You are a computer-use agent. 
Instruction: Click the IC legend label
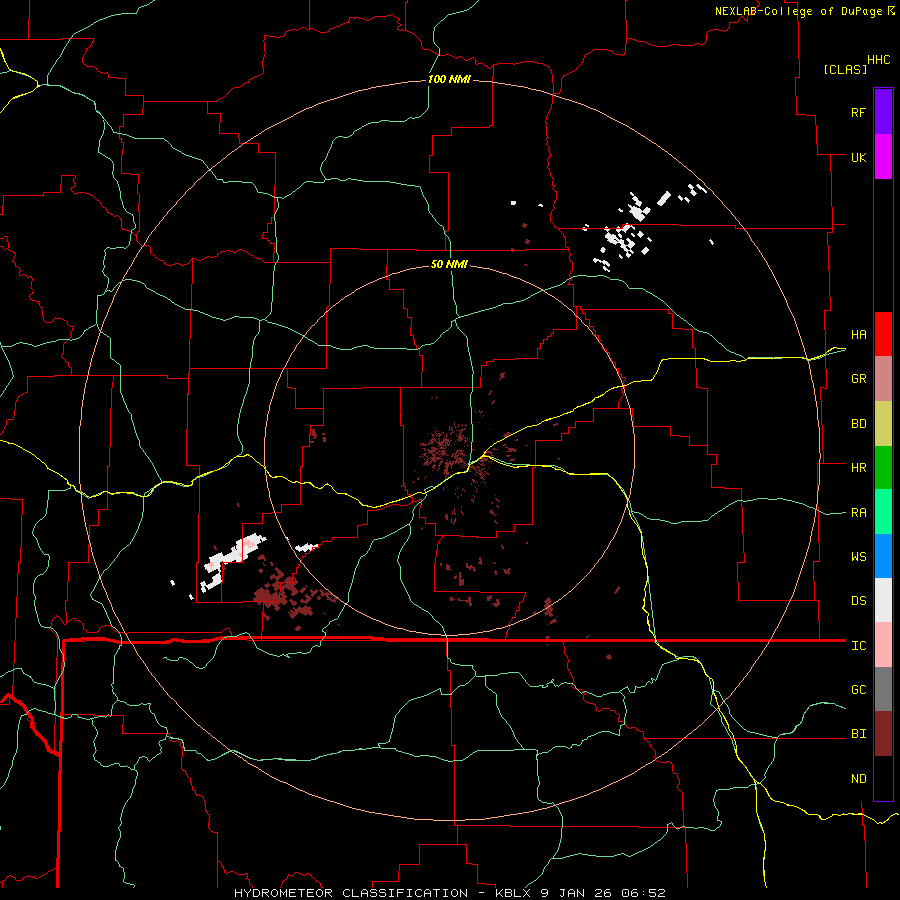pyautogui.click(x=858, y=645)
